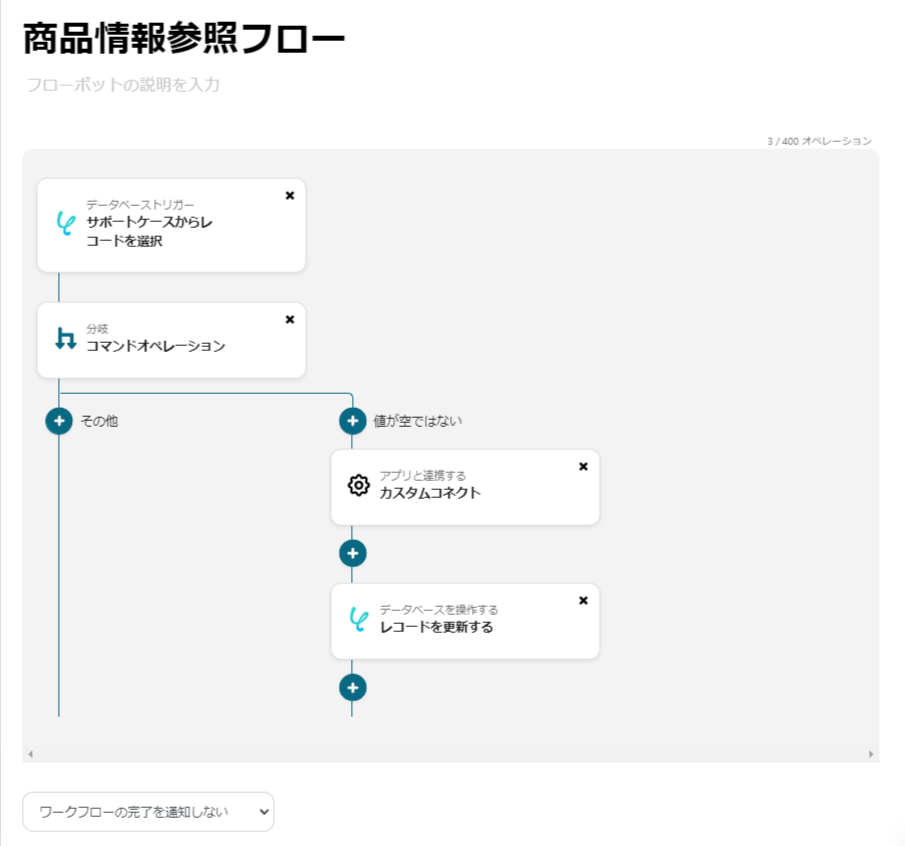Click the 3 / 400 オペレーション counter text
This screenshot has width=905, height=846.
pyautogui.click(x=819, y=141)
